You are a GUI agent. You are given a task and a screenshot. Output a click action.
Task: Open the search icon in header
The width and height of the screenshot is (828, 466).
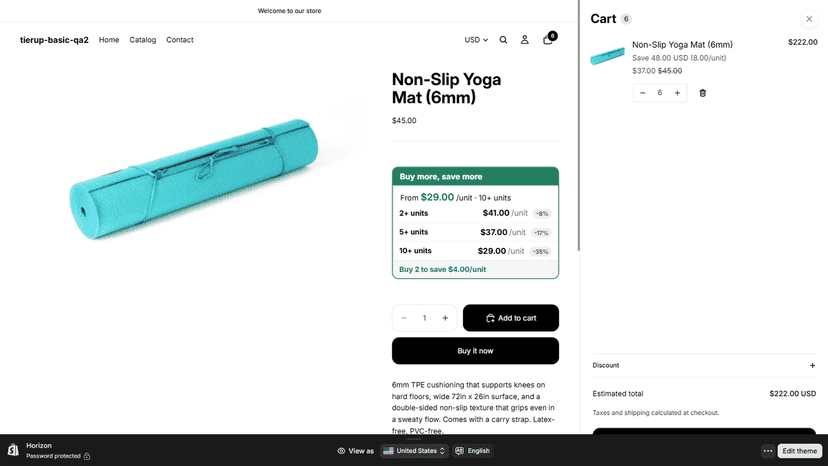point(503,40)
